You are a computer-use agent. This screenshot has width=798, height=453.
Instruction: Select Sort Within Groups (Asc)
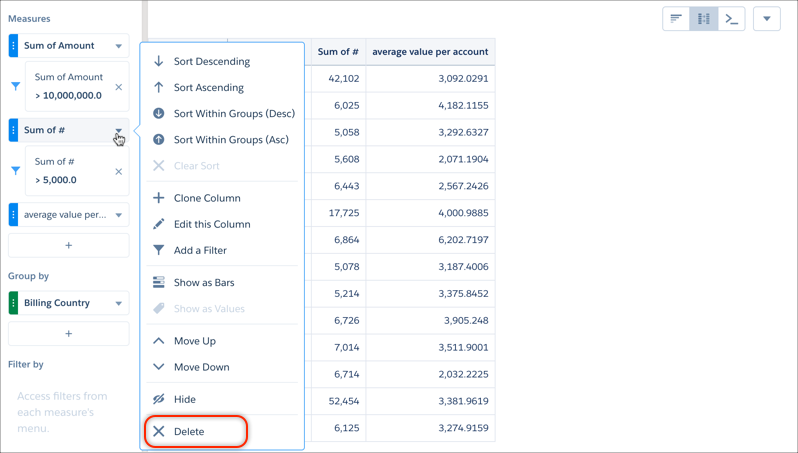coord(222,139)
